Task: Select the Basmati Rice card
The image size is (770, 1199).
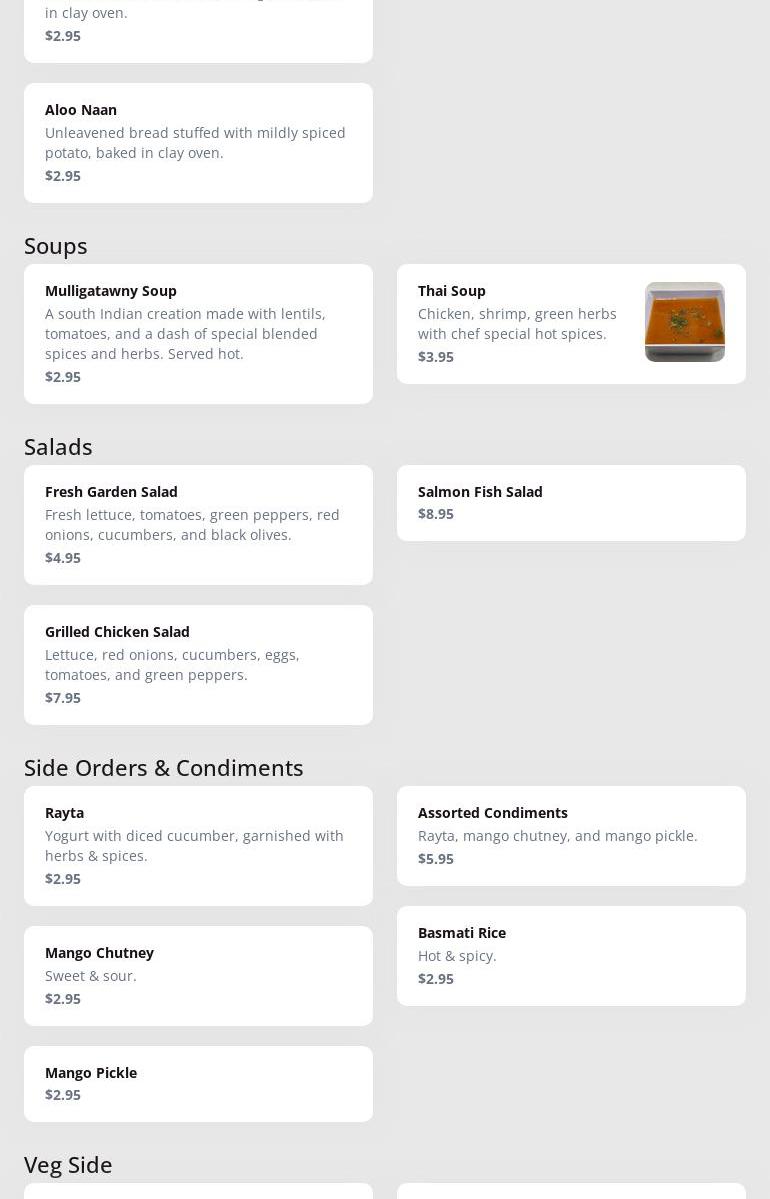Action: click(571, 956)
